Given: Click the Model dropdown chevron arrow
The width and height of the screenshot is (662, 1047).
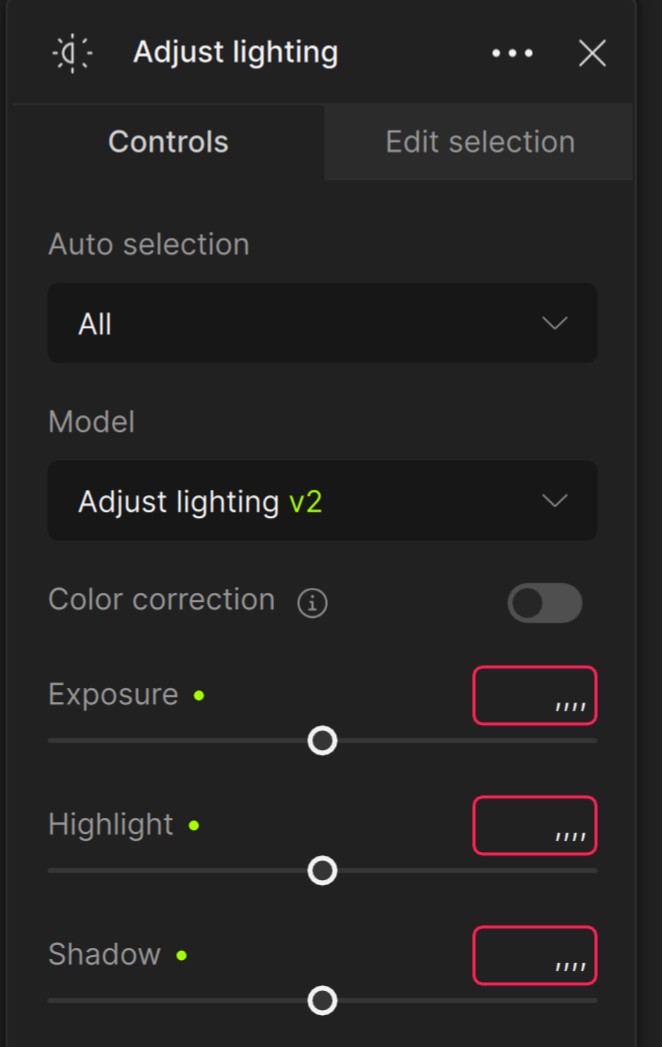Looking at the screenshot, I should click(554, 500).
